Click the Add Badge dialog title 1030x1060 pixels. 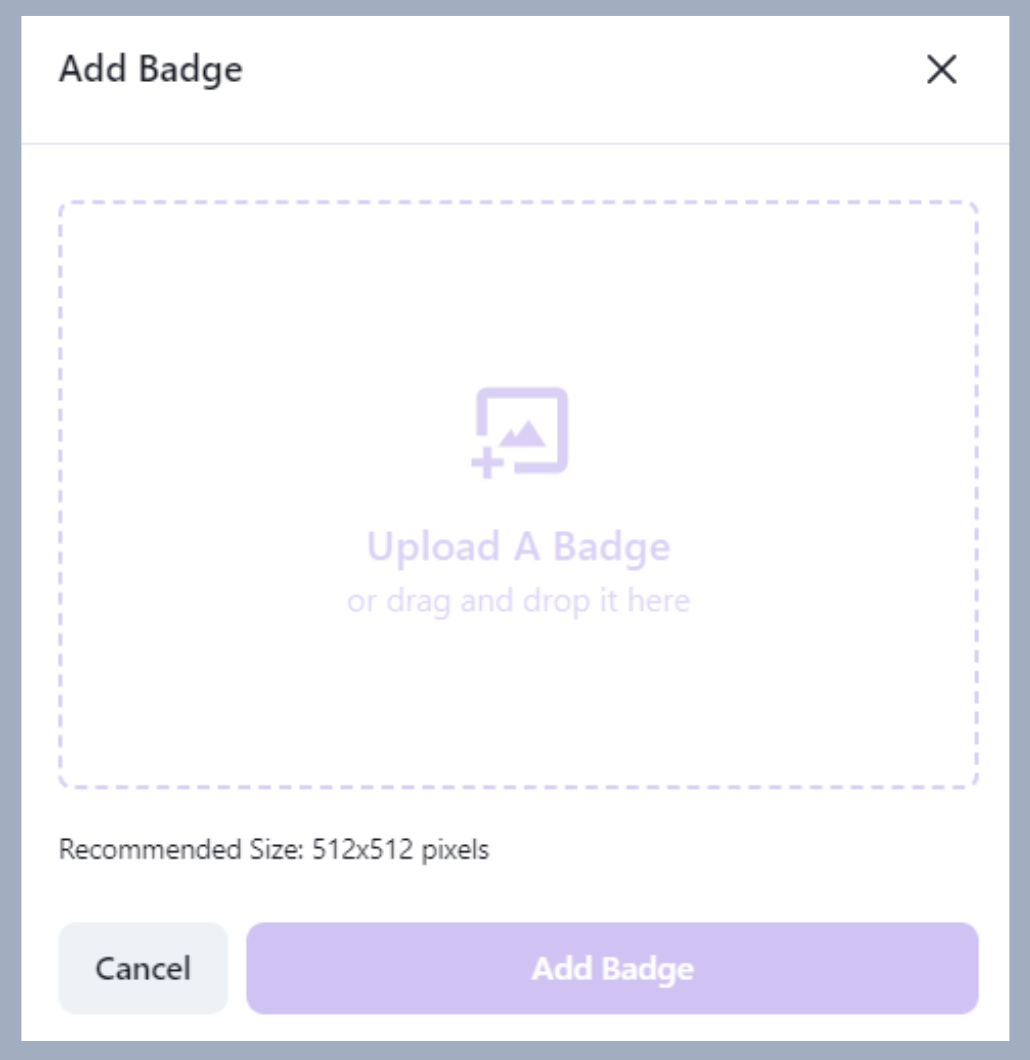[x=151, y=69]
